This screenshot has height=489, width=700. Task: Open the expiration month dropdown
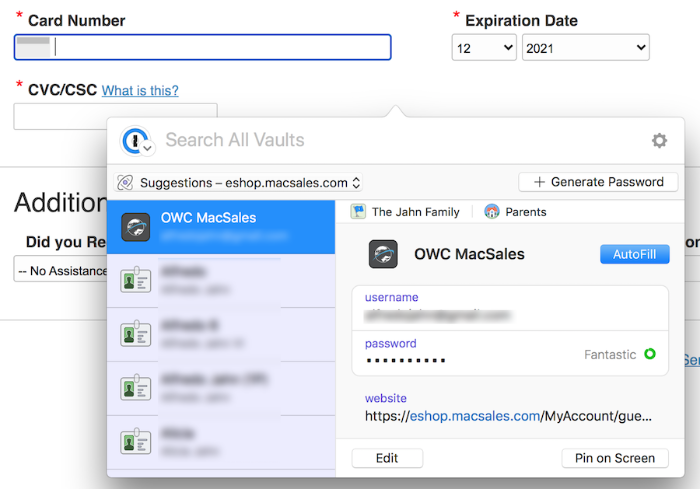[x=484, y=47]
